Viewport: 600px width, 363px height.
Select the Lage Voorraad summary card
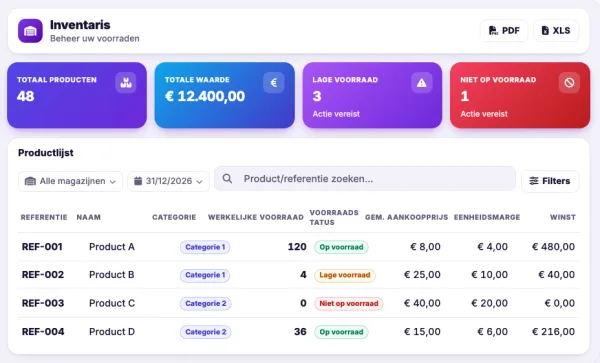(x=372, y=95)
